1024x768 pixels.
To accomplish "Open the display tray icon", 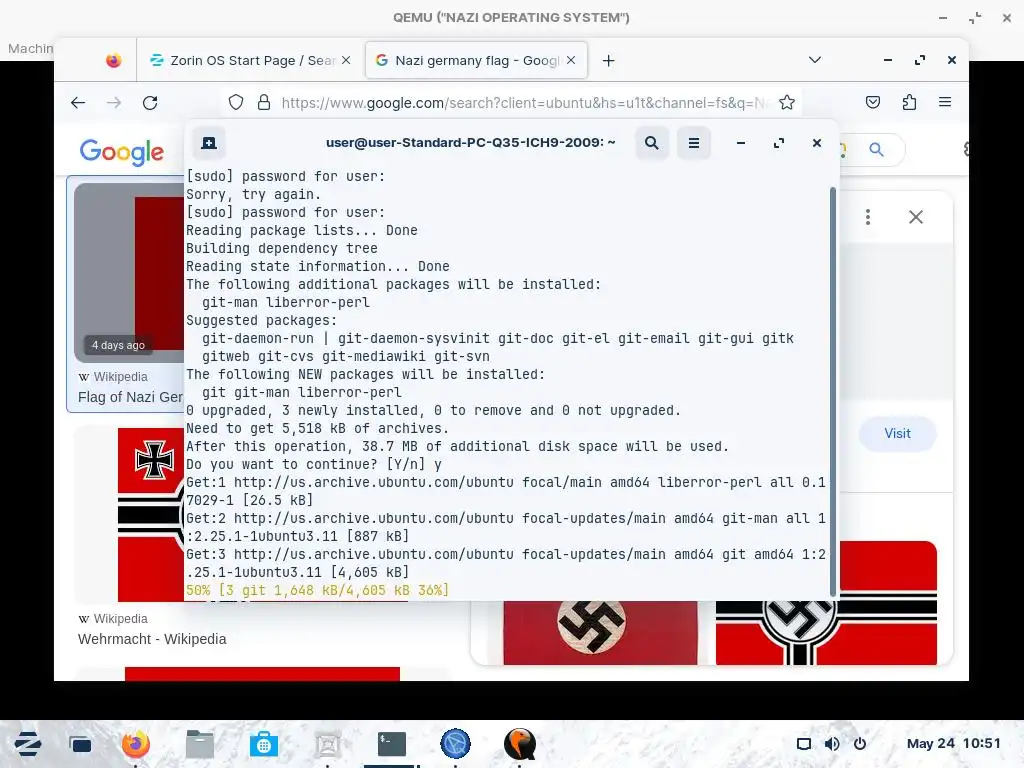I will [x=804, y=744].
